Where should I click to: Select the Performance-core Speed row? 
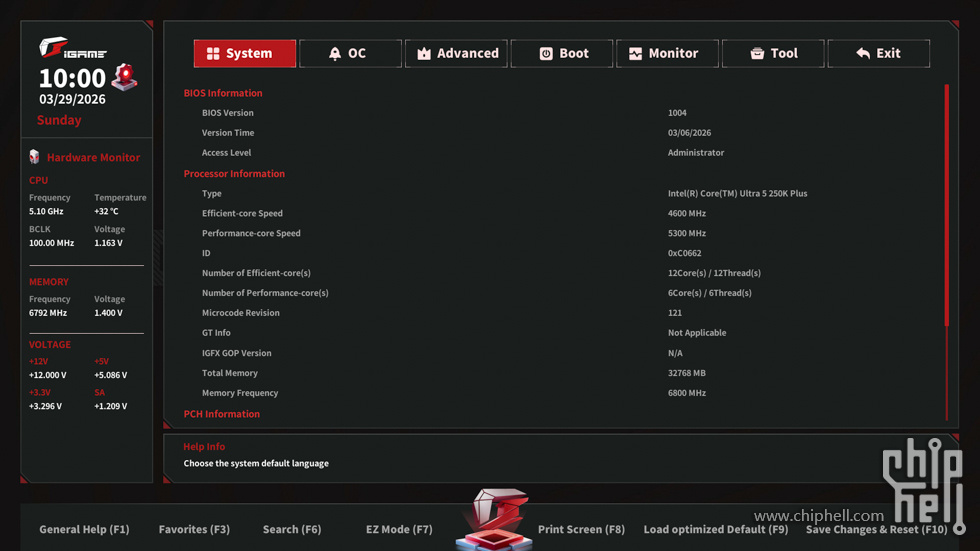click(556, 233)
